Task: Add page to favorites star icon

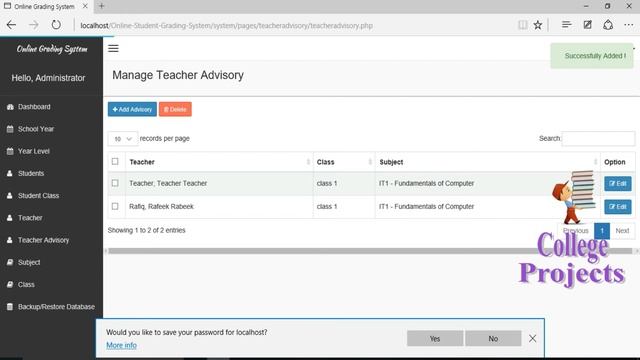Action: [x=538, y=25]
